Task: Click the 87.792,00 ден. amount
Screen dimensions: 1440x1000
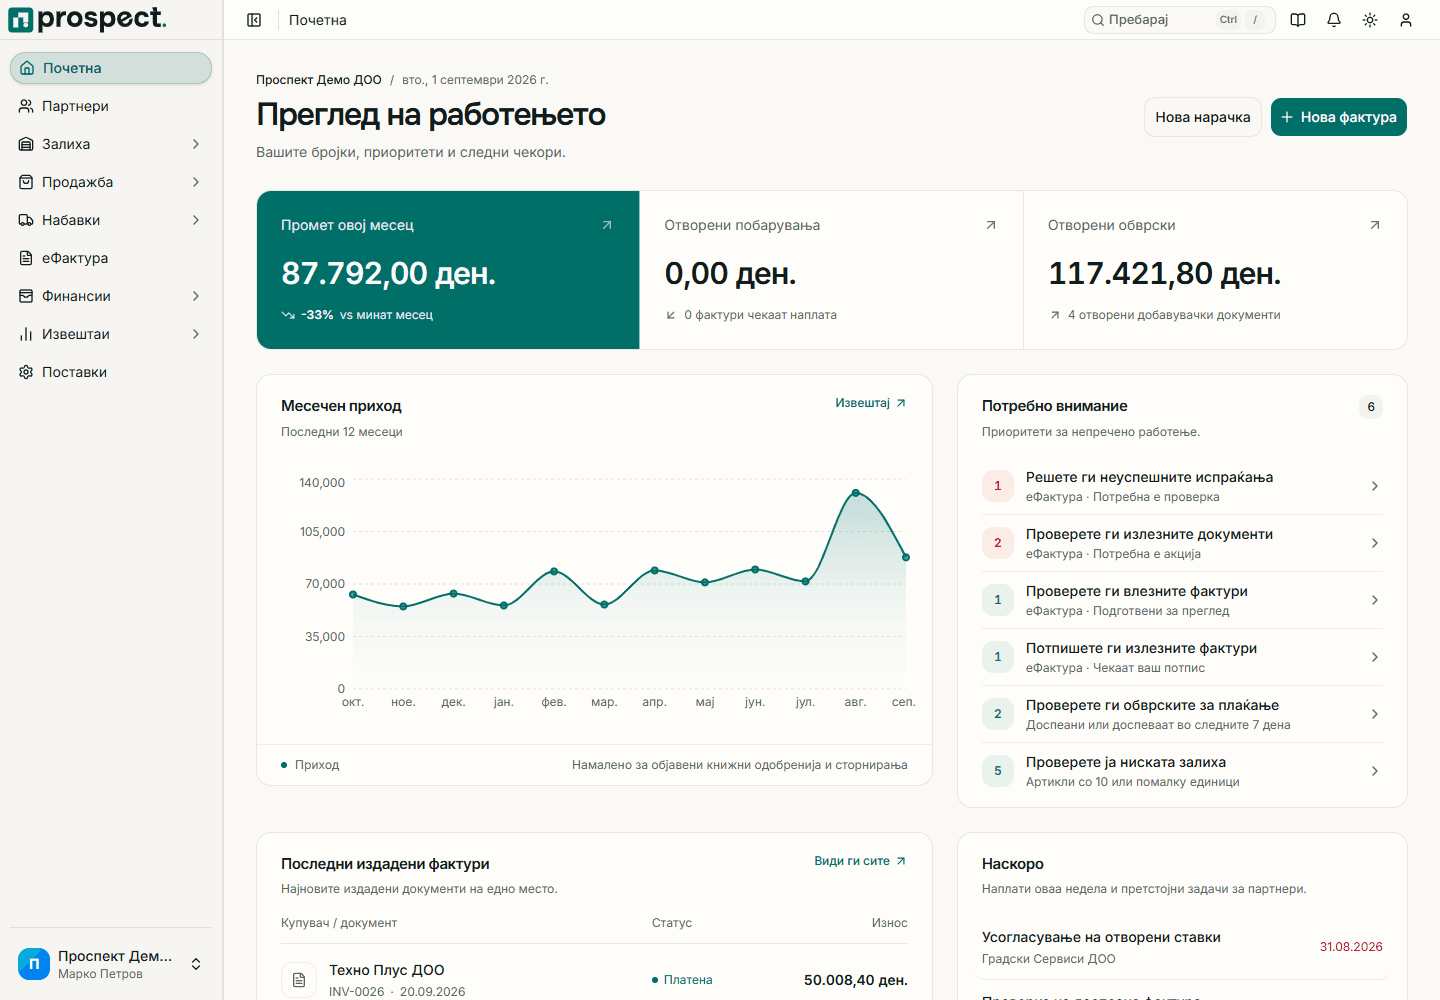Action: (388, 273)
